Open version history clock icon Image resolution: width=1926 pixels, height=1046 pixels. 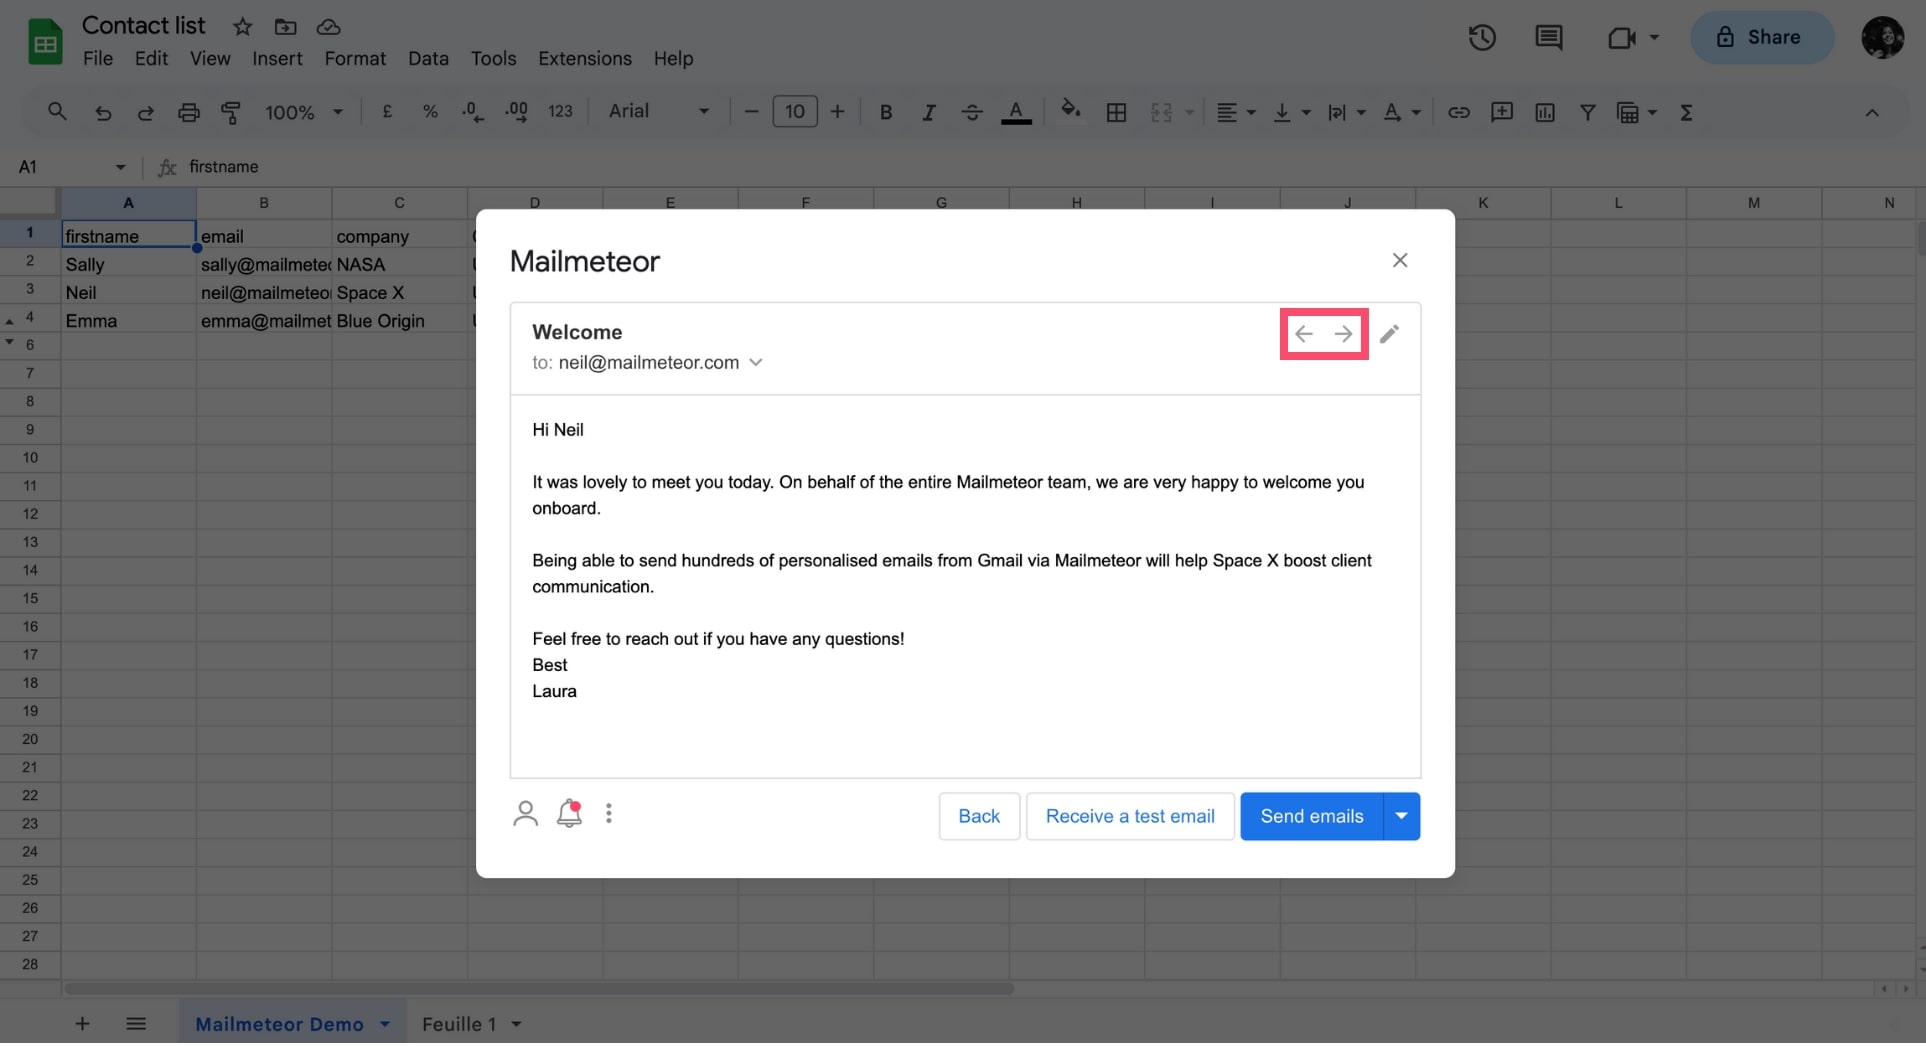[1481, 38]
